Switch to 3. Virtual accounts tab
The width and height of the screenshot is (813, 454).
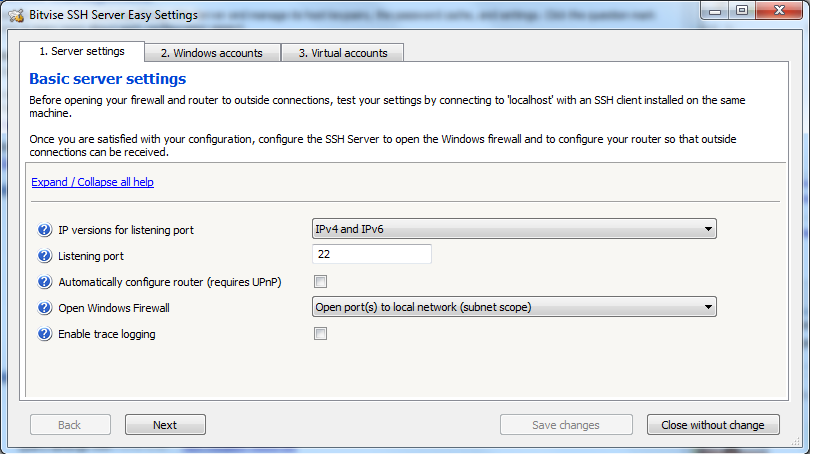[343, 53]
